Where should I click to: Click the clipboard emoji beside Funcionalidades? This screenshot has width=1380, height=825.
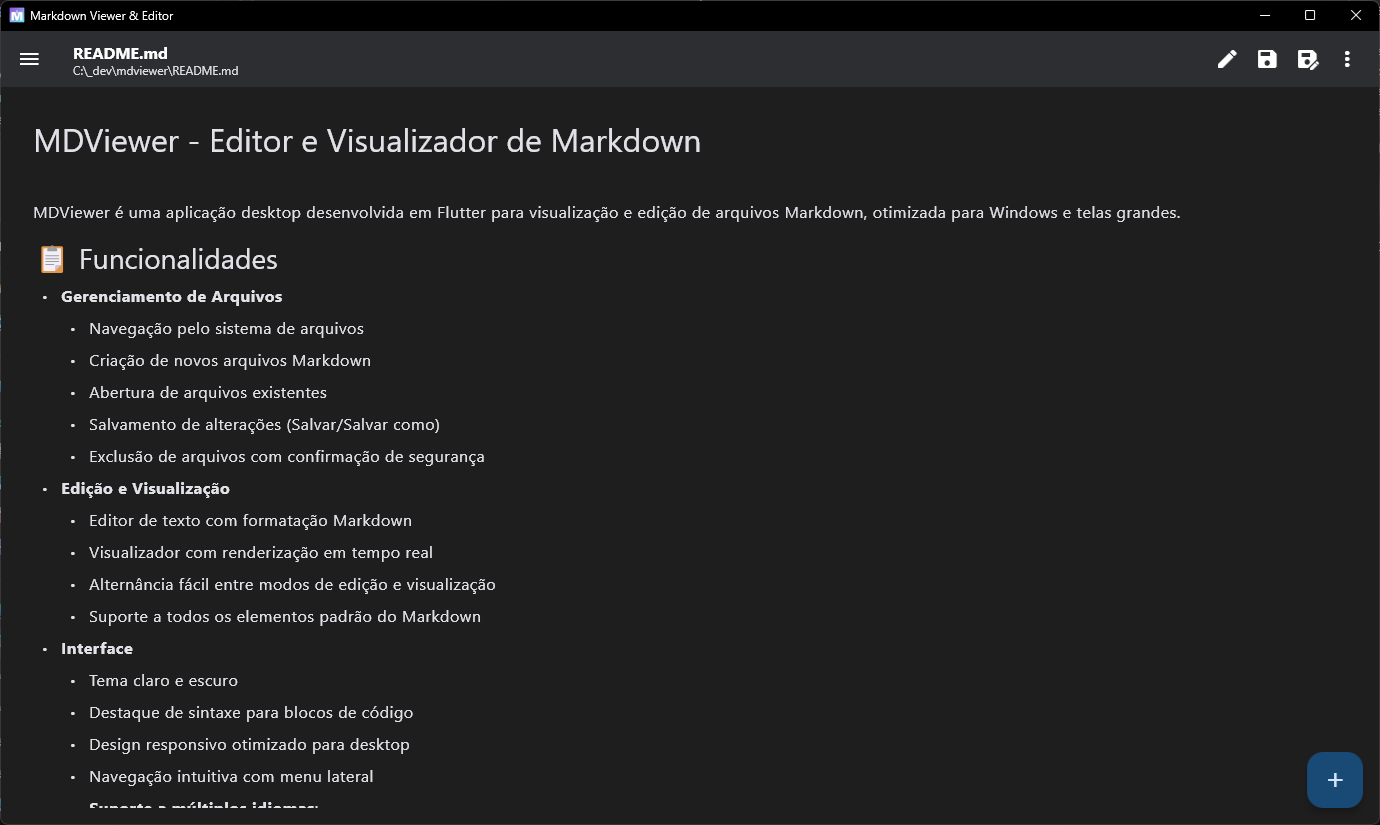(x=52, y=259)
